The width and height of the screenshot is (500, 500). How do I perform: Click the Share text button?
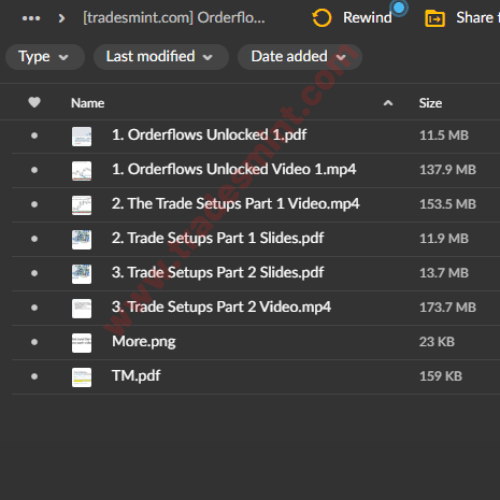[478, 18]
